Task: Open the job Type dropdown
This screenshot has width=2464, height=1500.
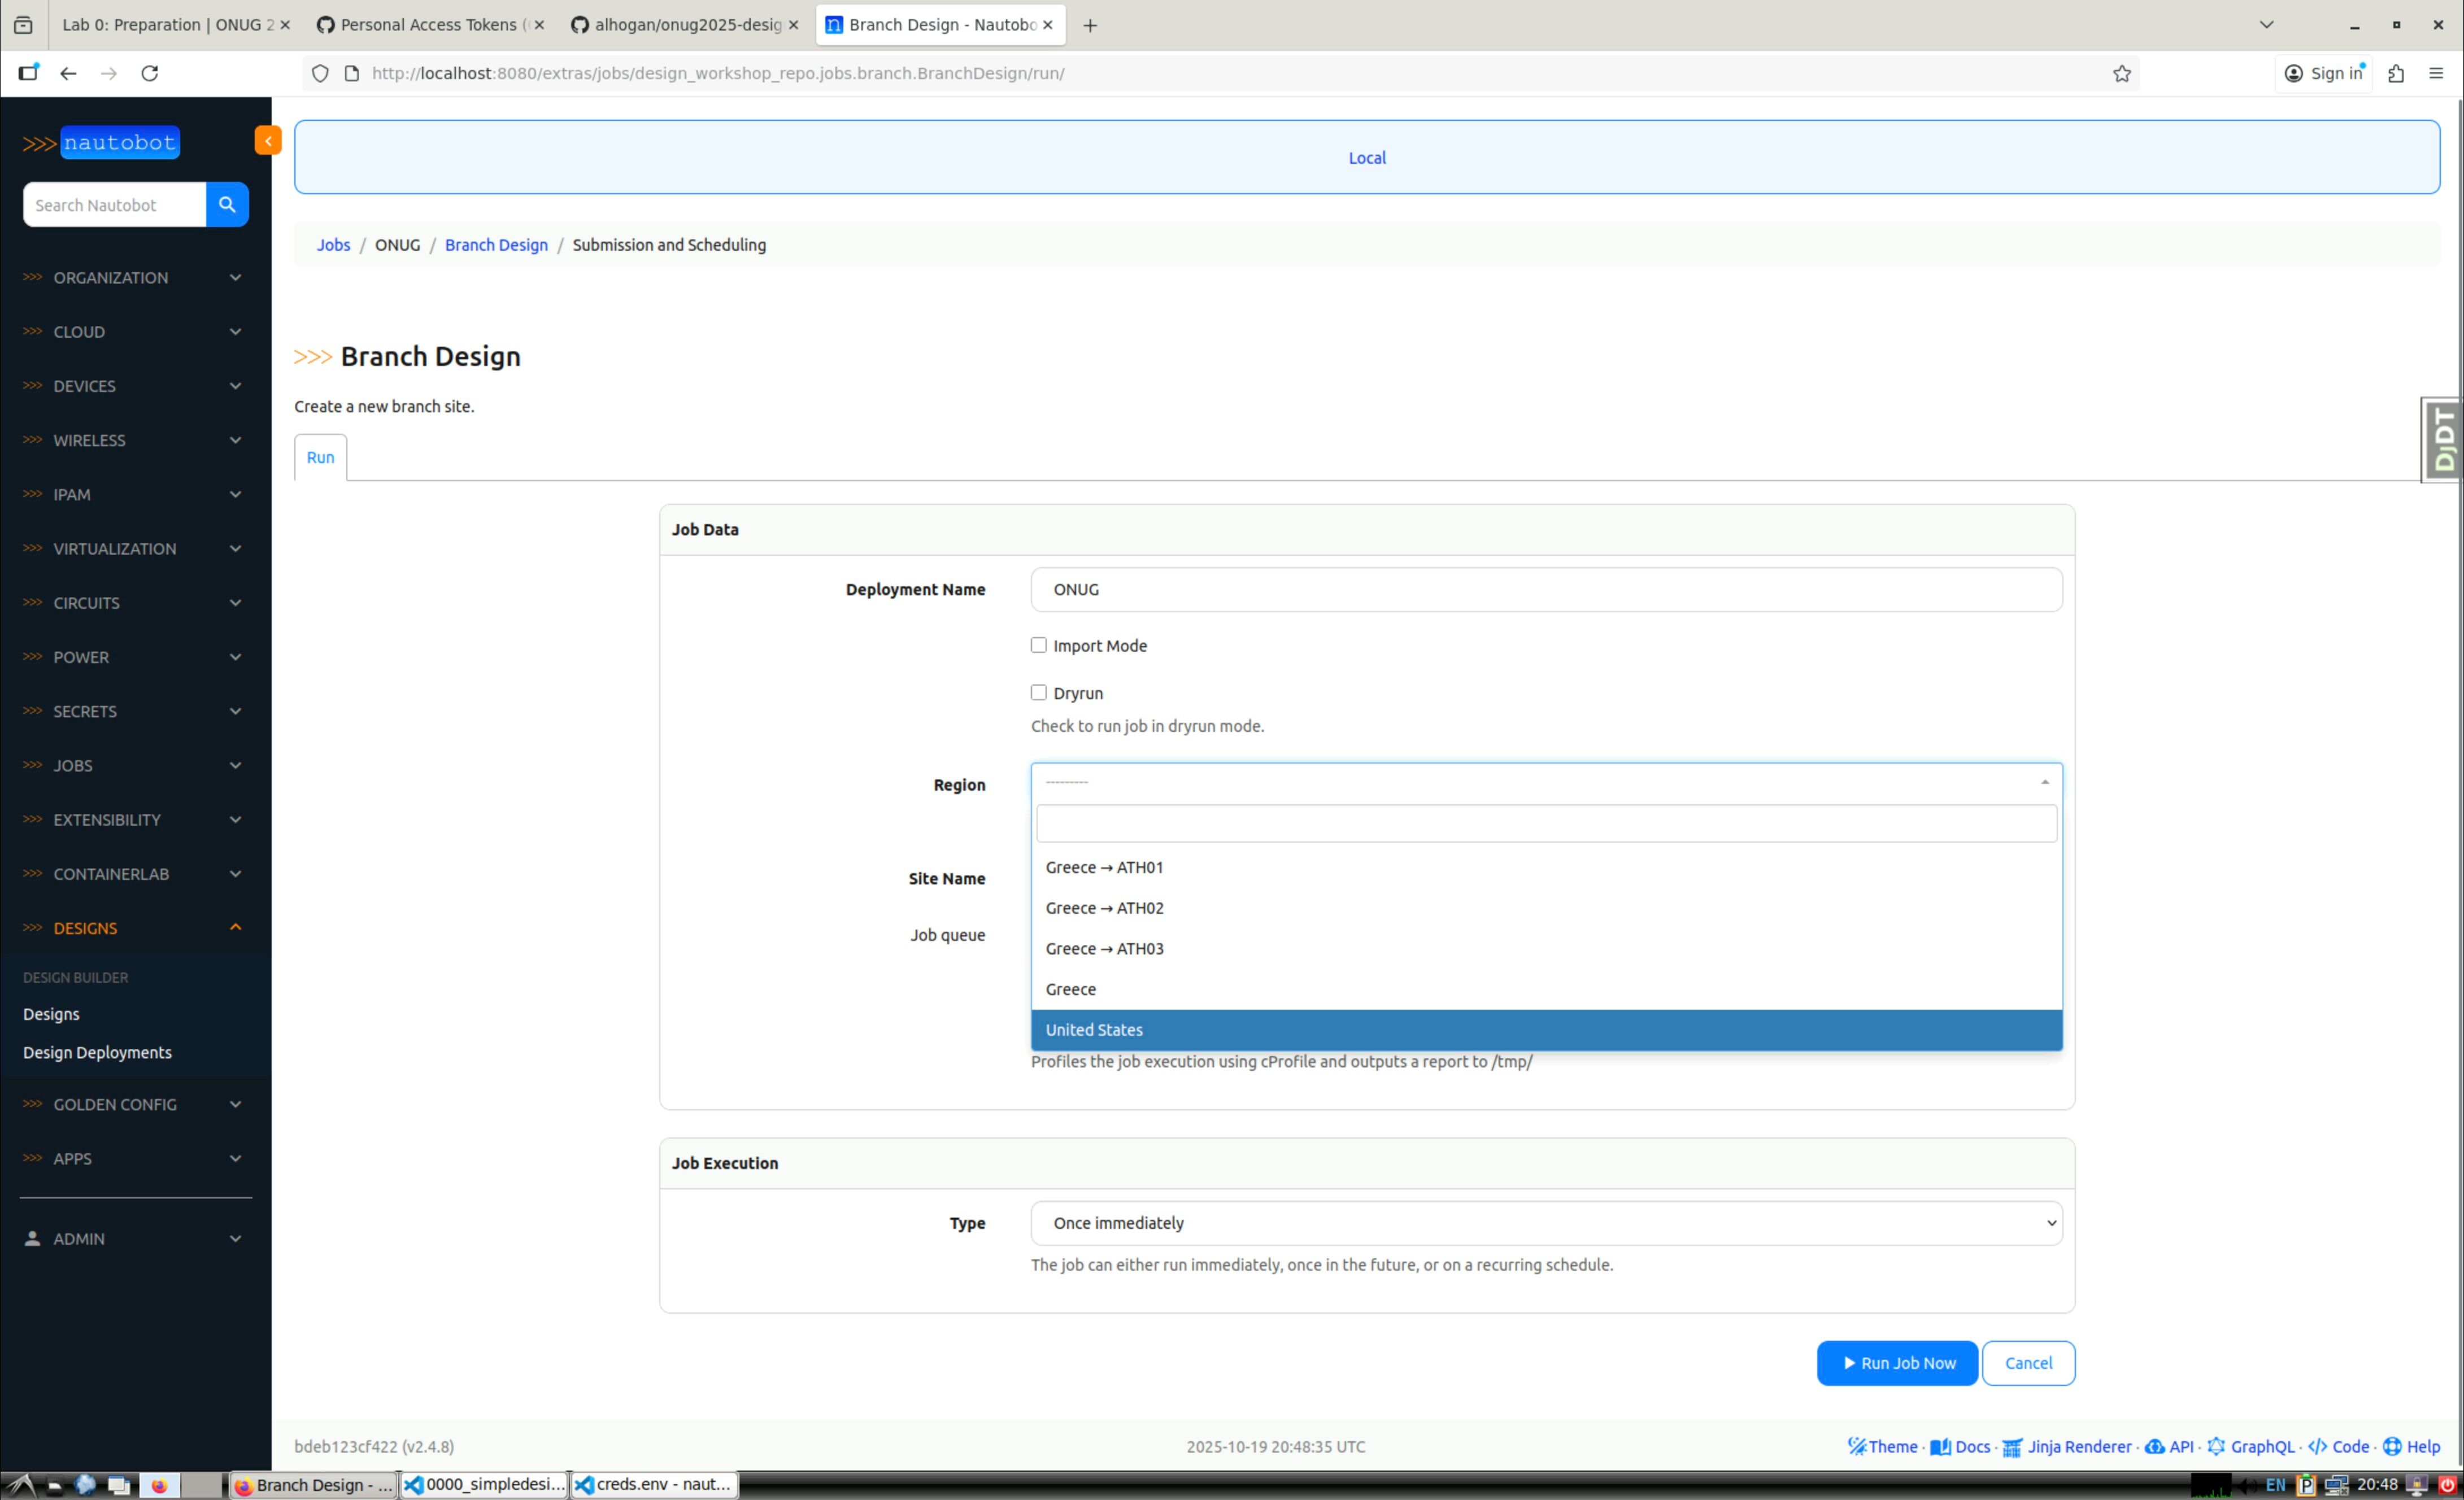Action: coord(1545,1222)
